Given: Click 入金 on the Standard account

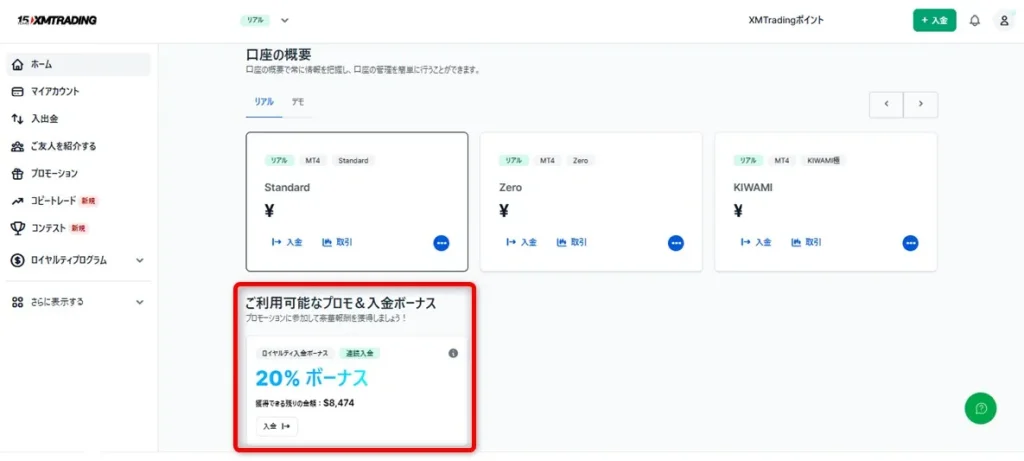Looking at the screenshot, I should click(287, 242).
